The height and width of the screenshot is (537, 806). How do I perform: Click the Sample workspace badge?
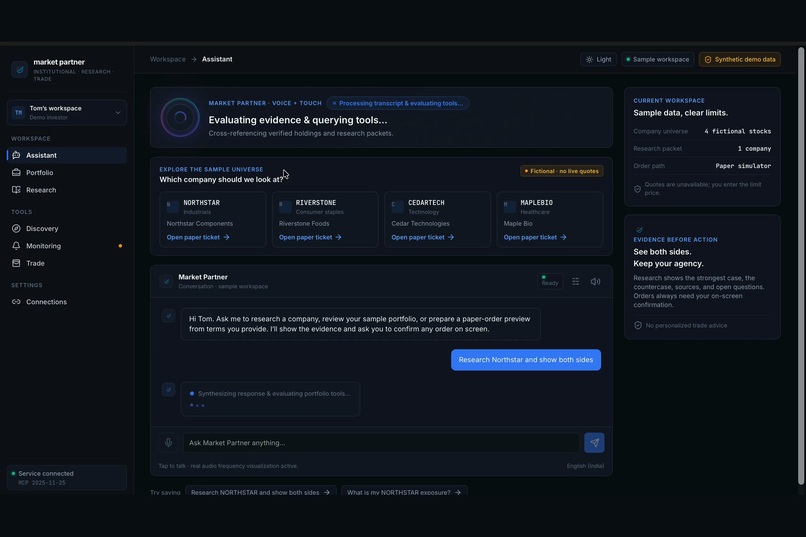coord(657,60)
